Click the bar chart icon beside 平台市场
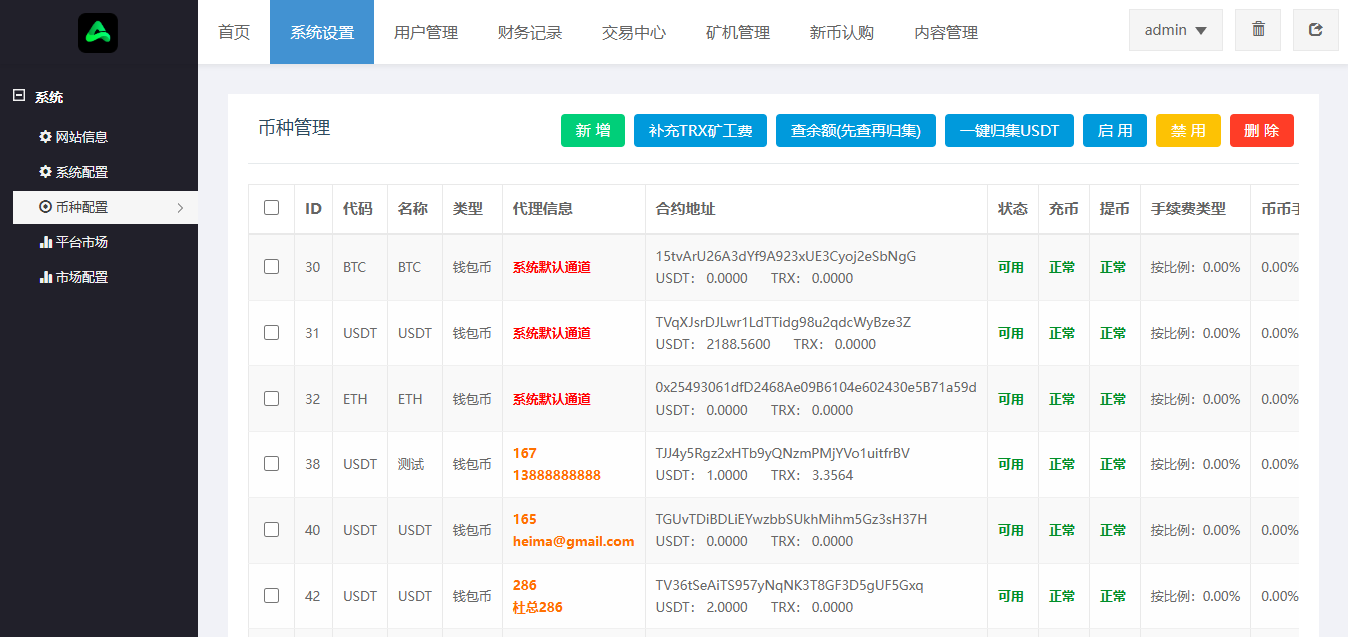 (45, 242)
